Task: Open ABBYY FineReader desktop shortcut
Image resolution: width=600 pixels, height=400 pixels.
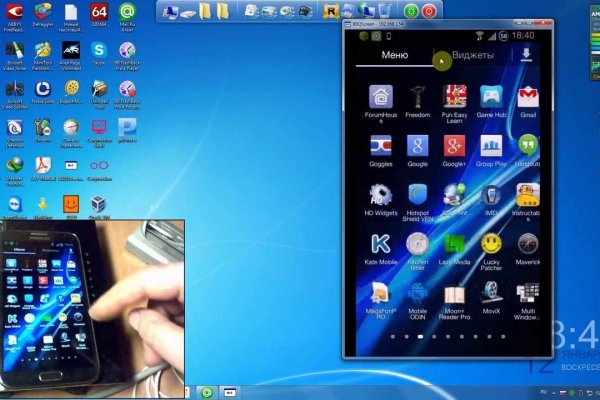Action: (x=15, y=12)
